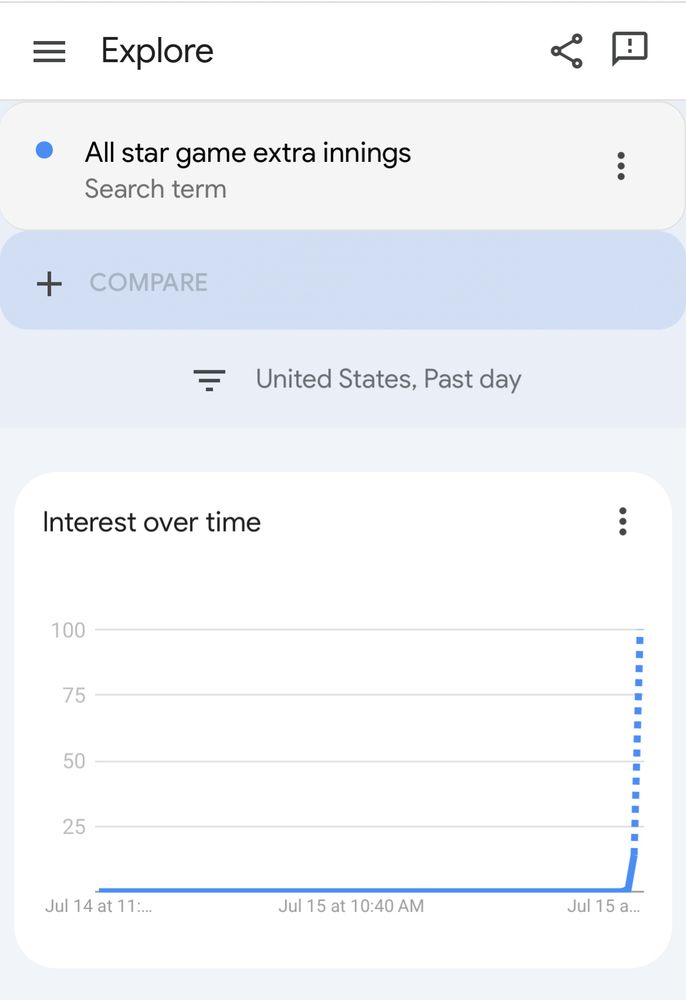The height and width of the screenshot is (1000, 686).
Task: Tap the plus icon beside Compare
Action: point(49,283)
